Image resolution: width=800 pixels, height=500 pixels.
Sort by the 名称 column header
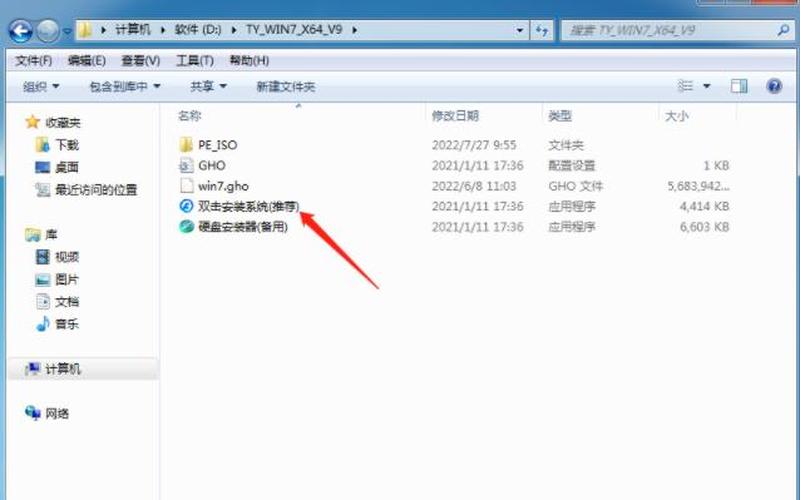tap(189, 116)
